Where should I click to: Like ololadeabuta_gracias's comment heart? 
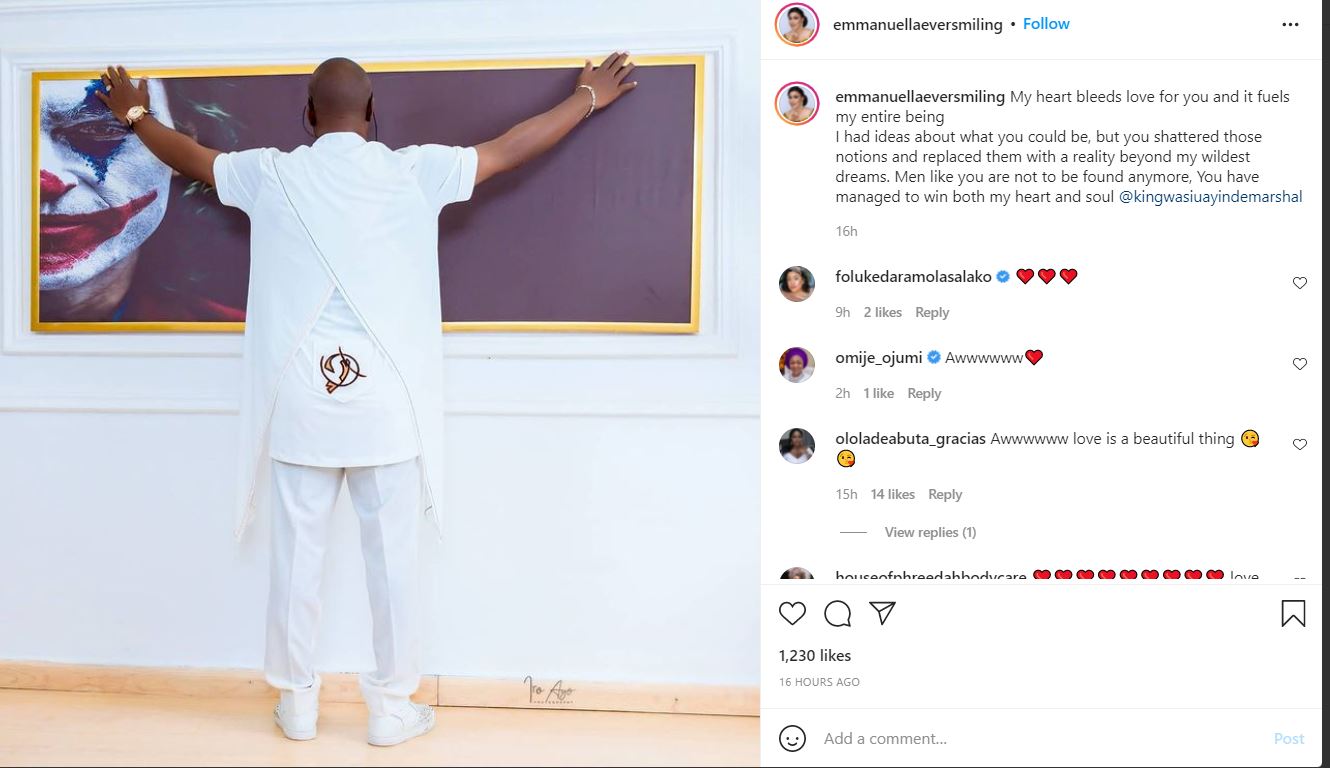pos(1300,444)
